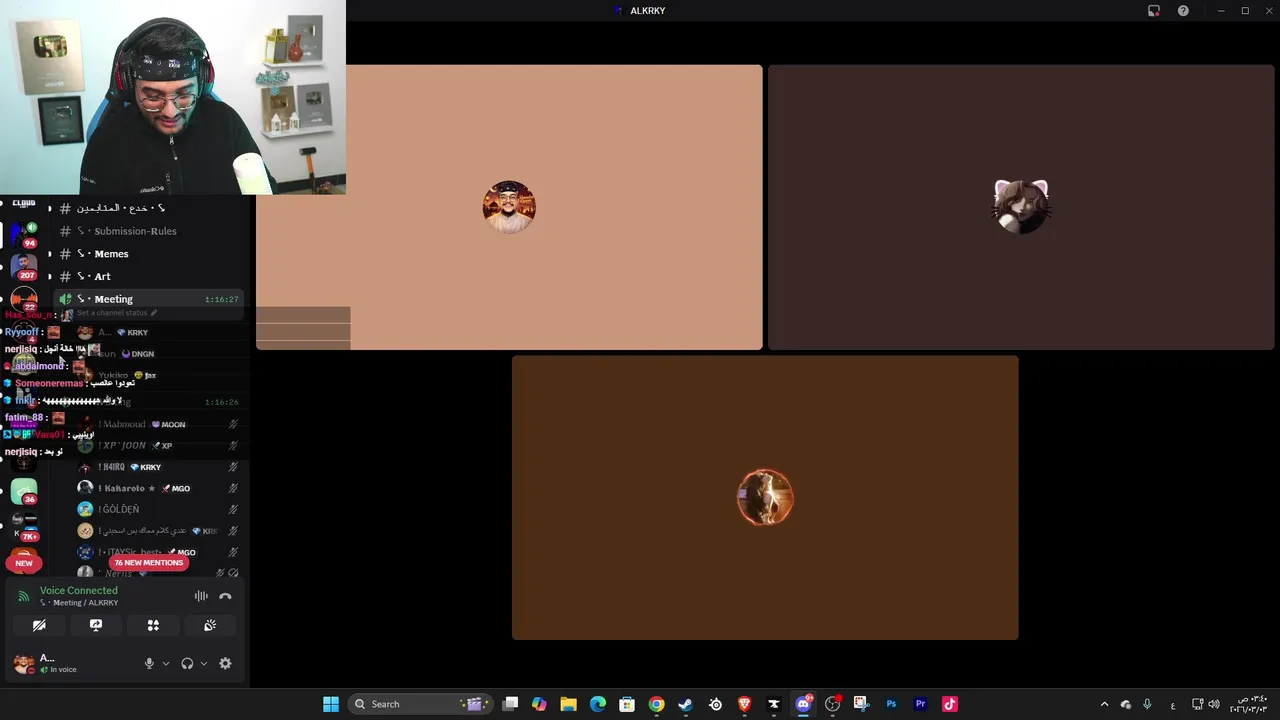Switch to Discord taskbar icon
The height and width of the screenshot is (720, 1280).
pyautogui.click(x=803, y=704)
